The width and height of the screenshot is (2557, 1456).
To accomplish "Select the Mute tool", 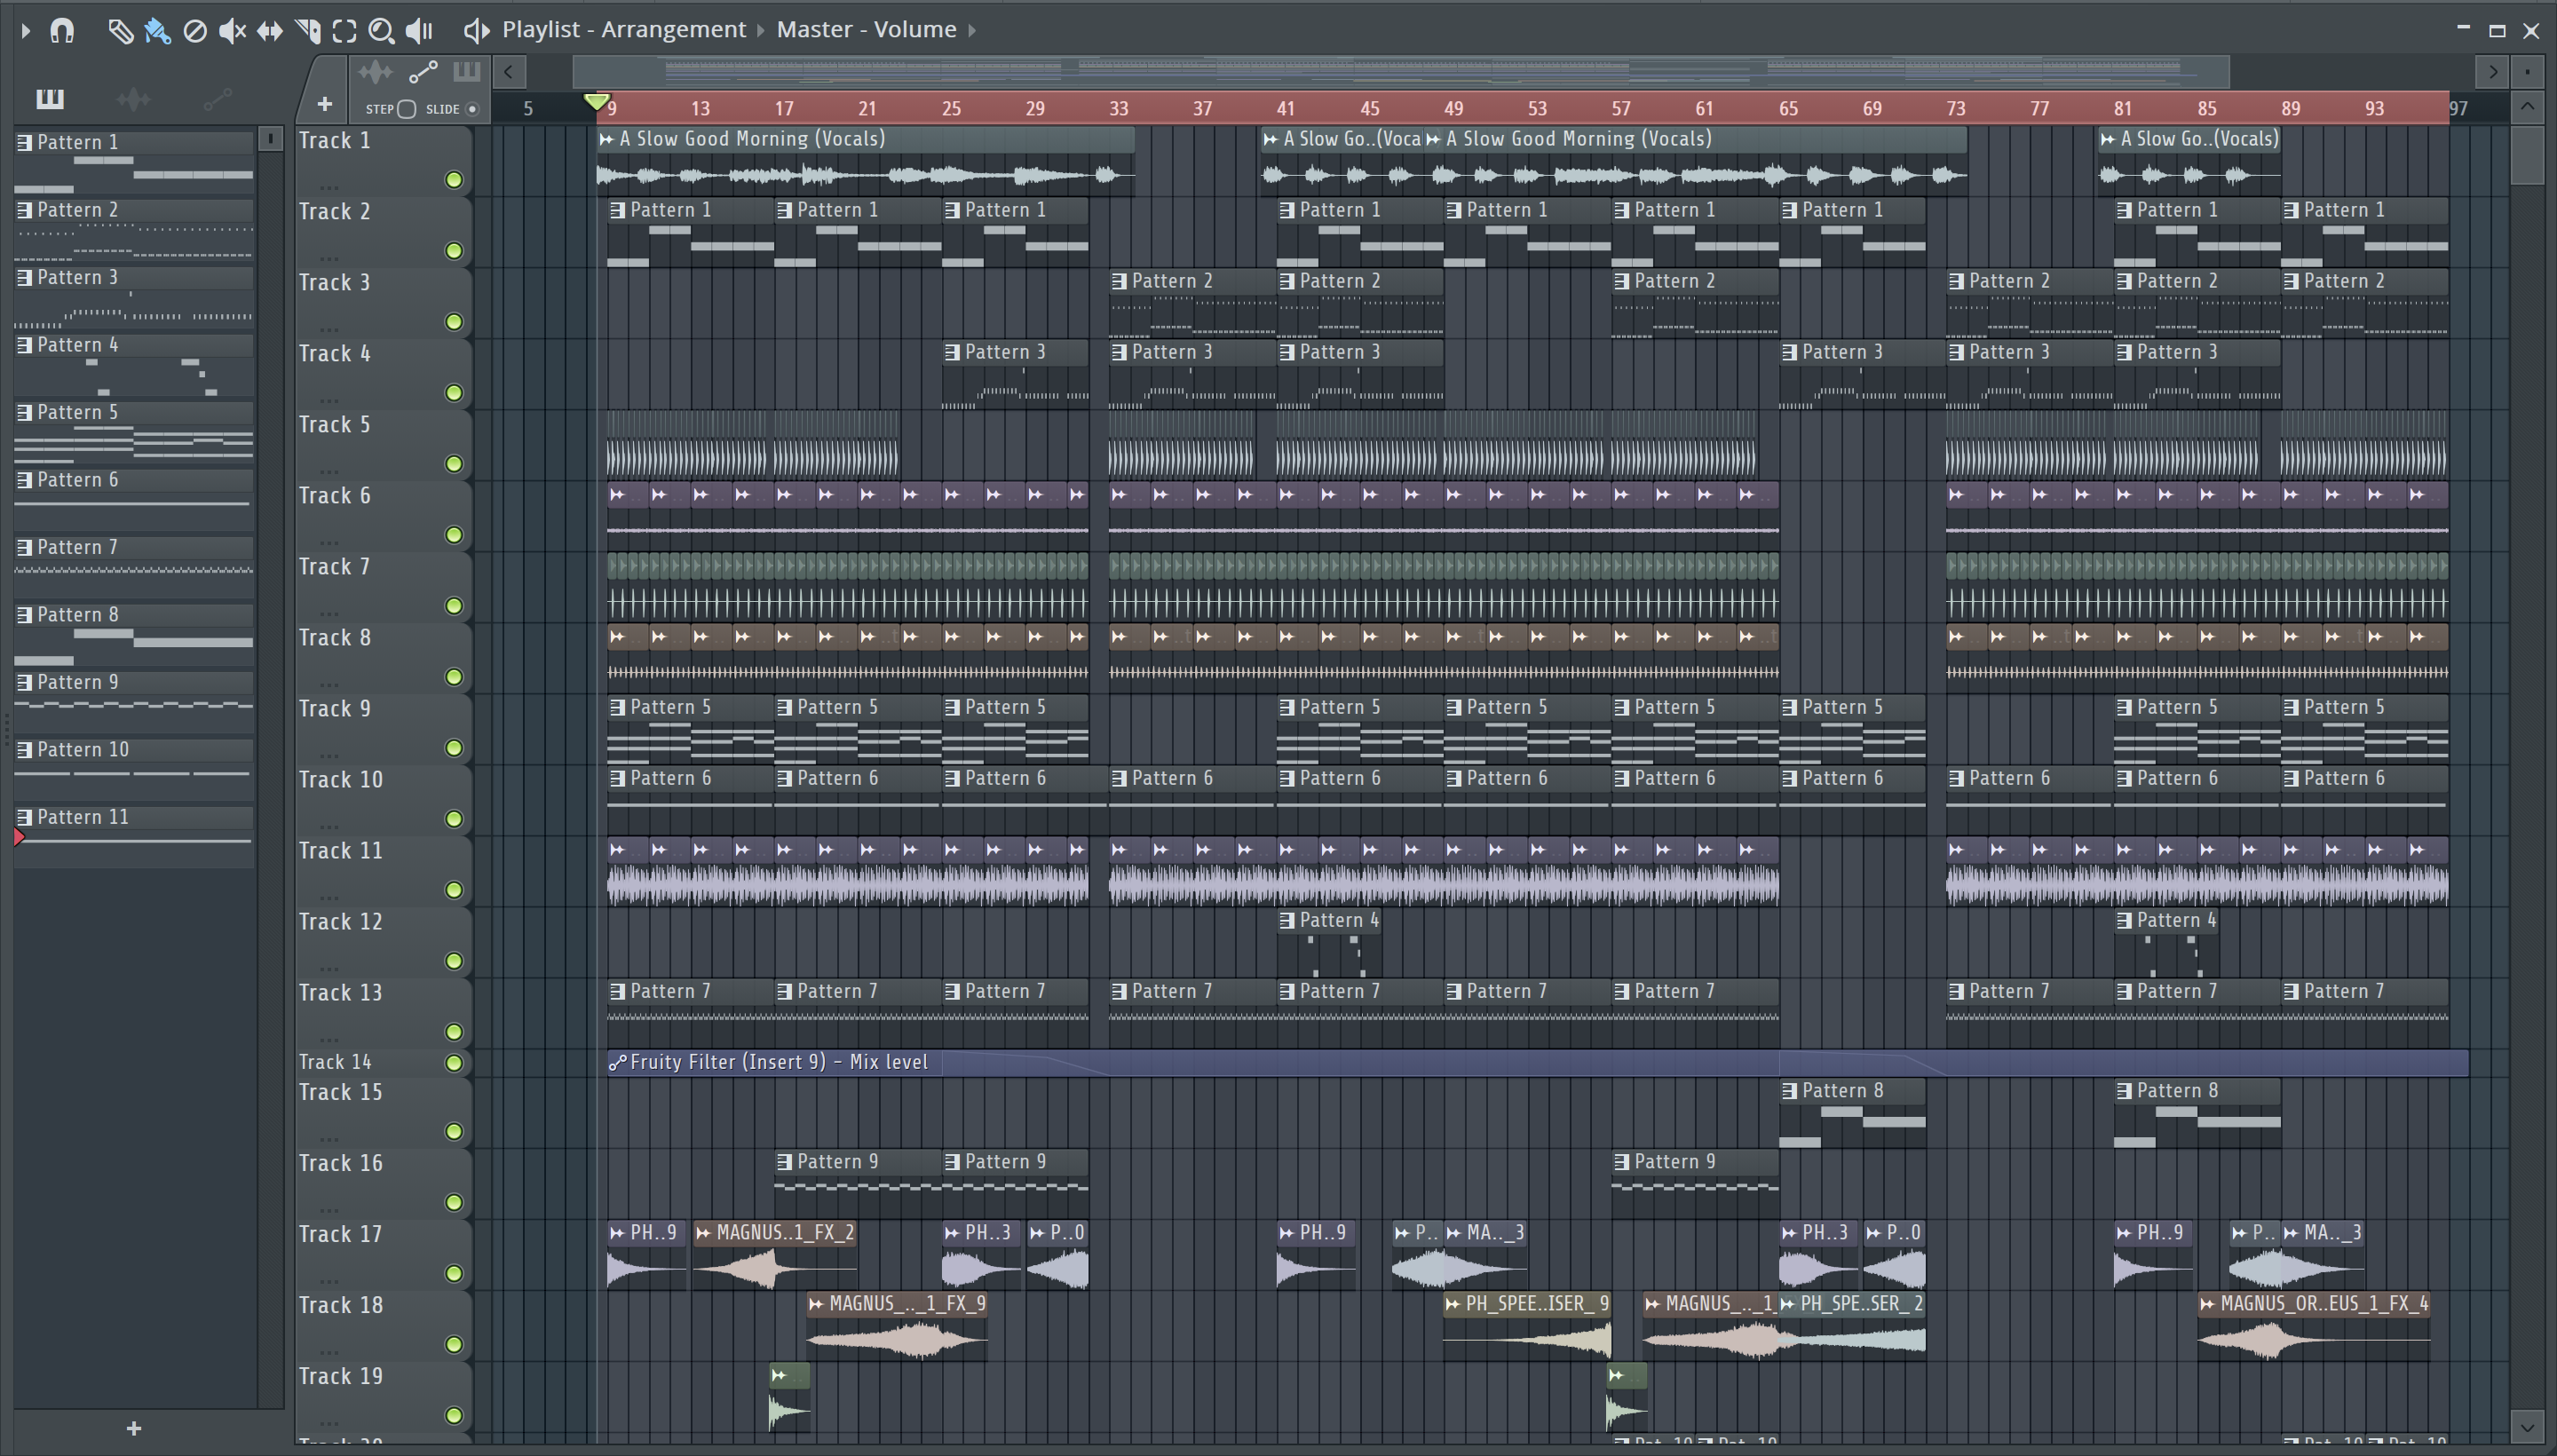I will [232, 31].
